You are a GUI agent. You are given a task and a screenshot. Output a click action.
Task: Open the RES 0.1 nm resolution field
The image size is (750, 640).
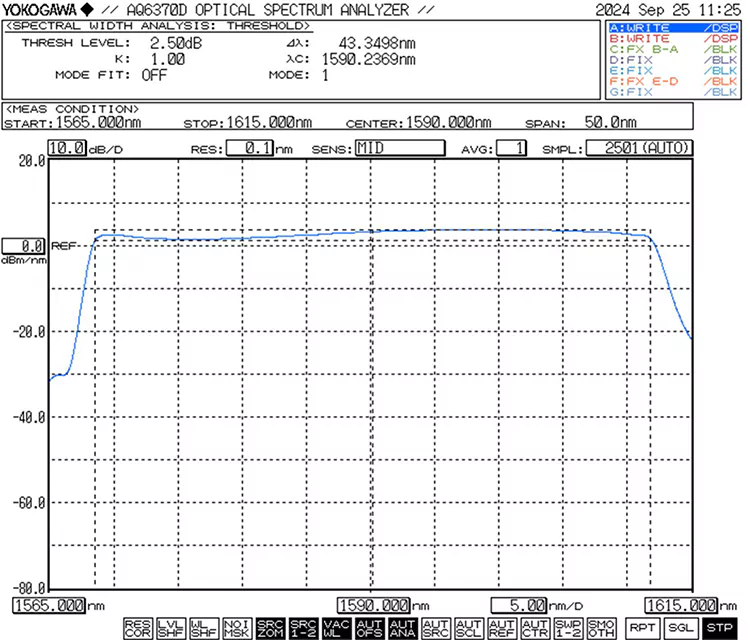pyautogui.click(x=250, y=149)
